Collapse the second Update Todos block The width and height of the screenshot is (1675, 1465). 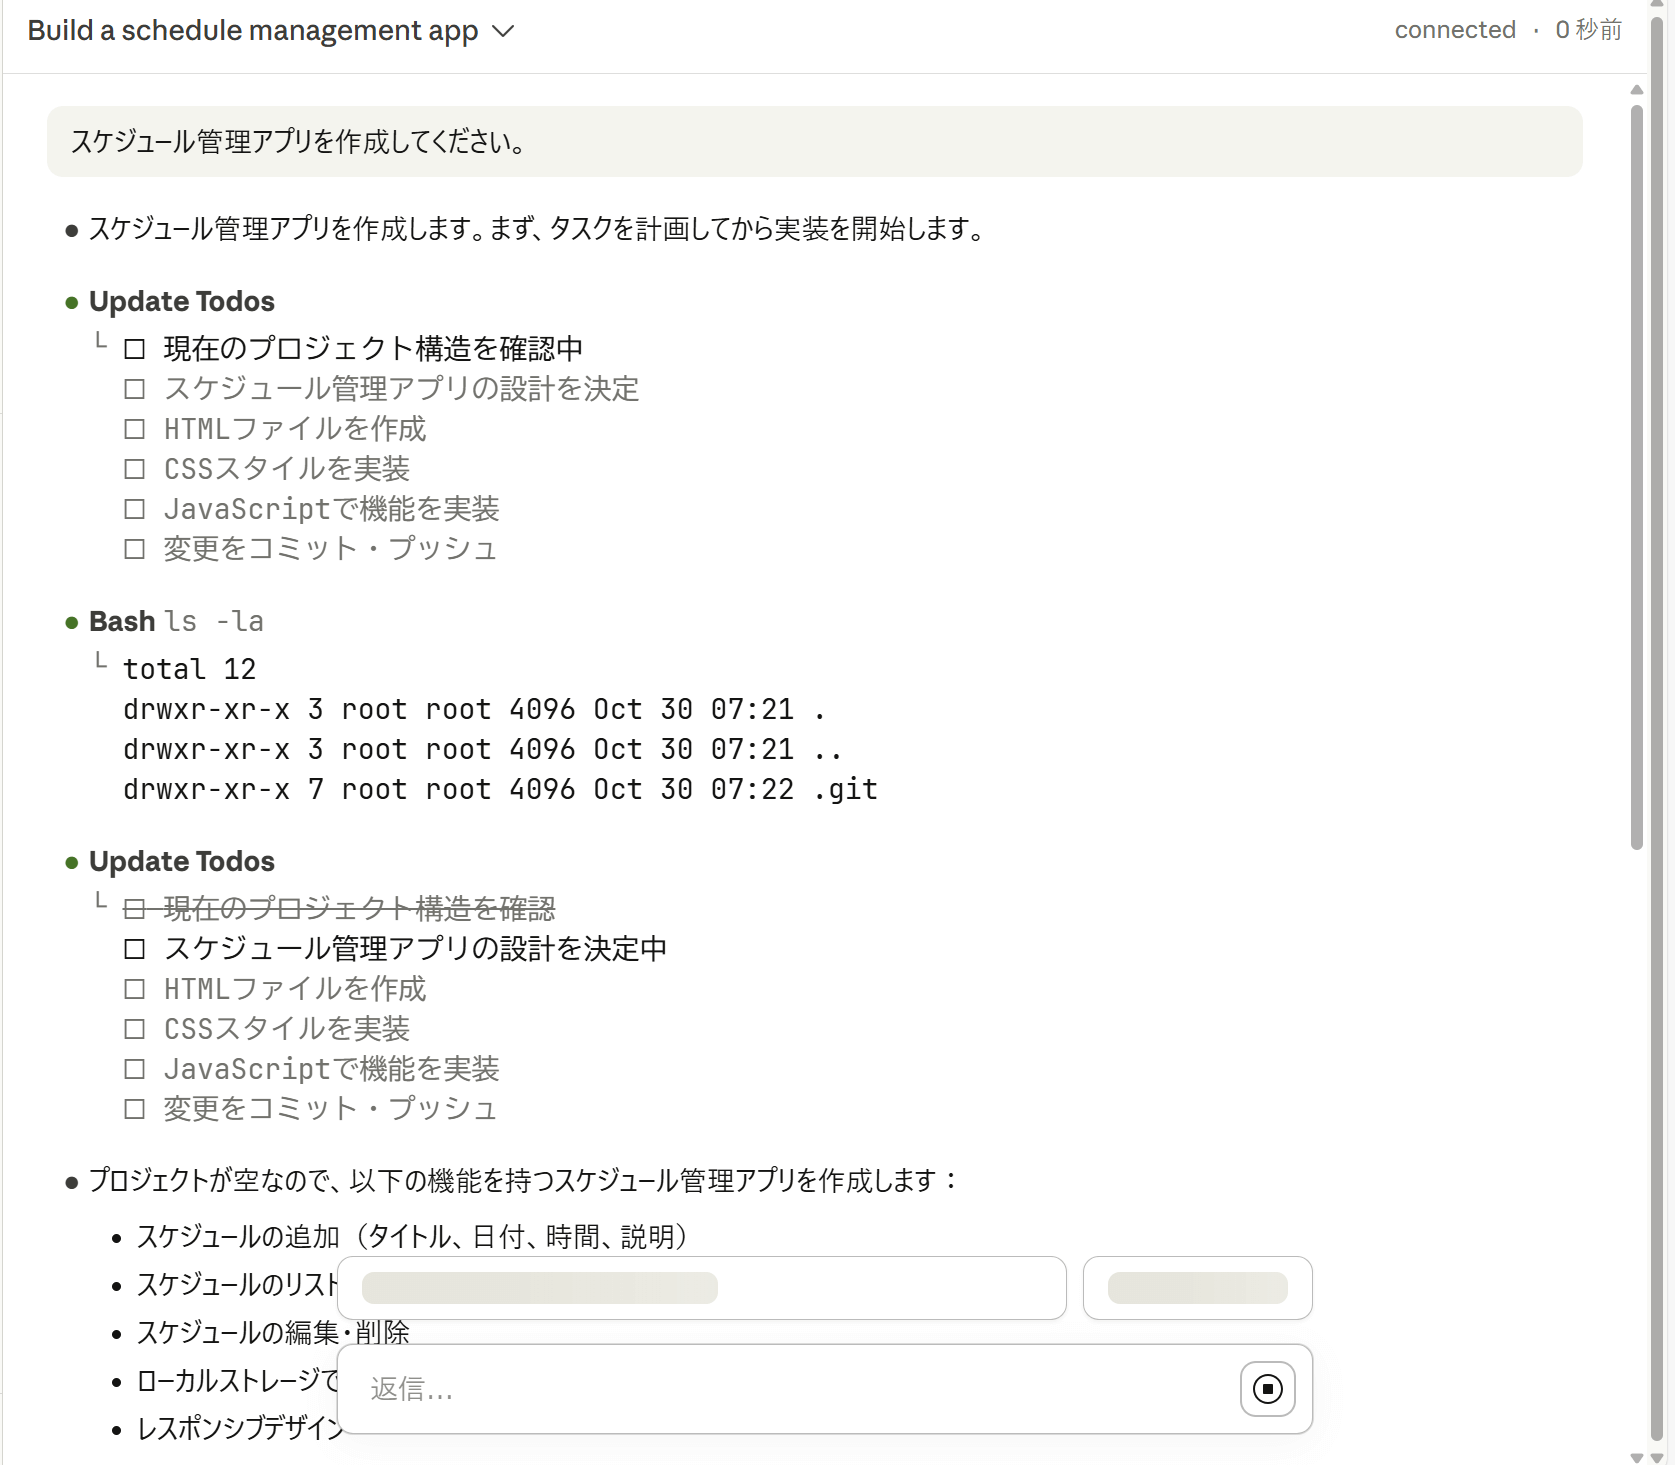click(x=181, y=862)
